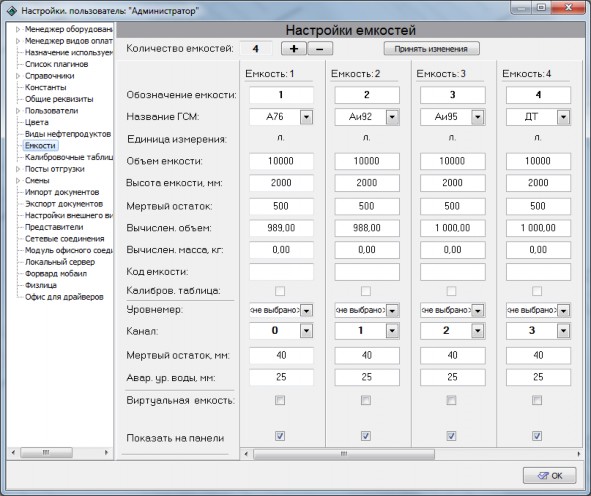This screenshot has height=496, width=591.
Task: Click the right arrow of the tree scrollbar
Action: pyautogui.click(x=106, y=452)
